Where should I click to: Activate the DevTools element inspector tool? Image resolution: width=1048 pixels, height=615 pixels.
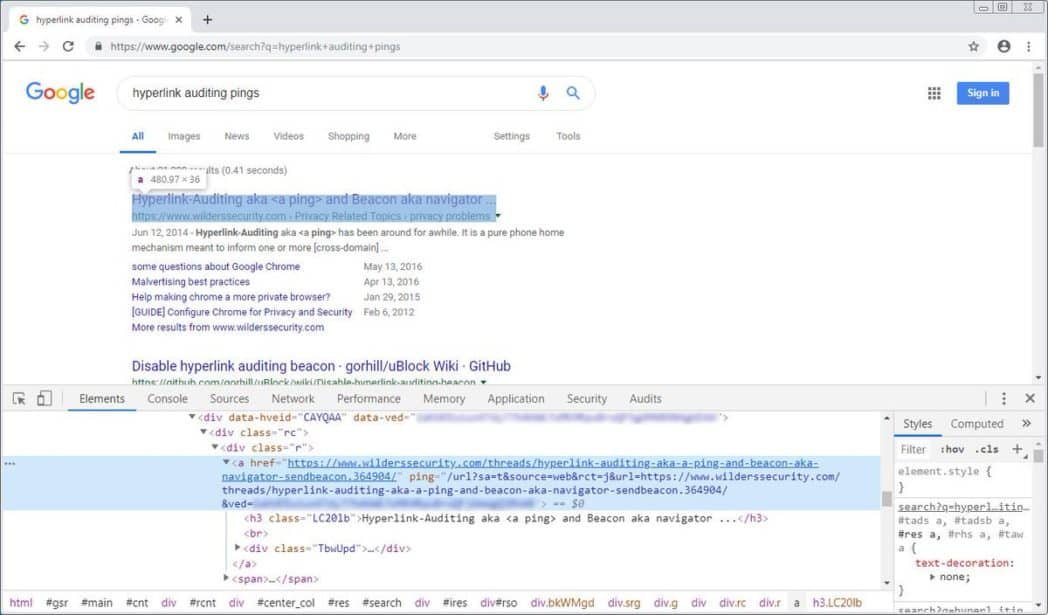[19, 398]
